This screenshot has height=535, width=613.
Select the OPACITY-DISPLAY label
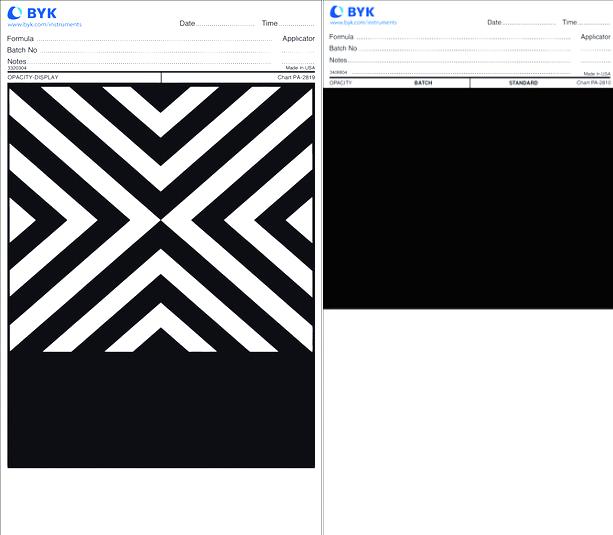(33, 77)
